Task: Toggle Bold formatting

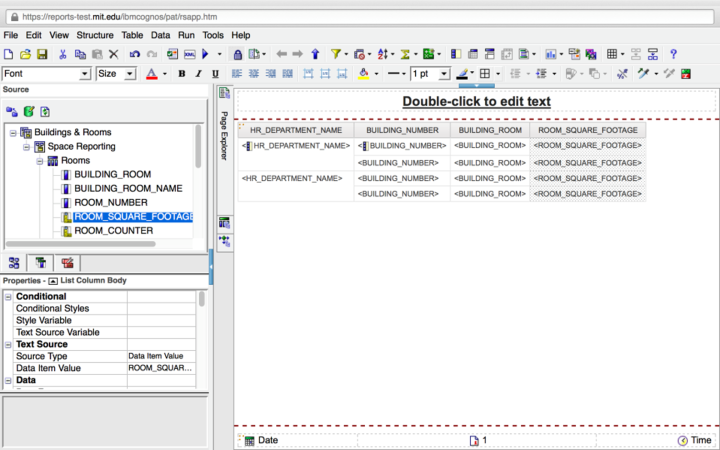Action: pyautogui.click(x=182, y=74)
